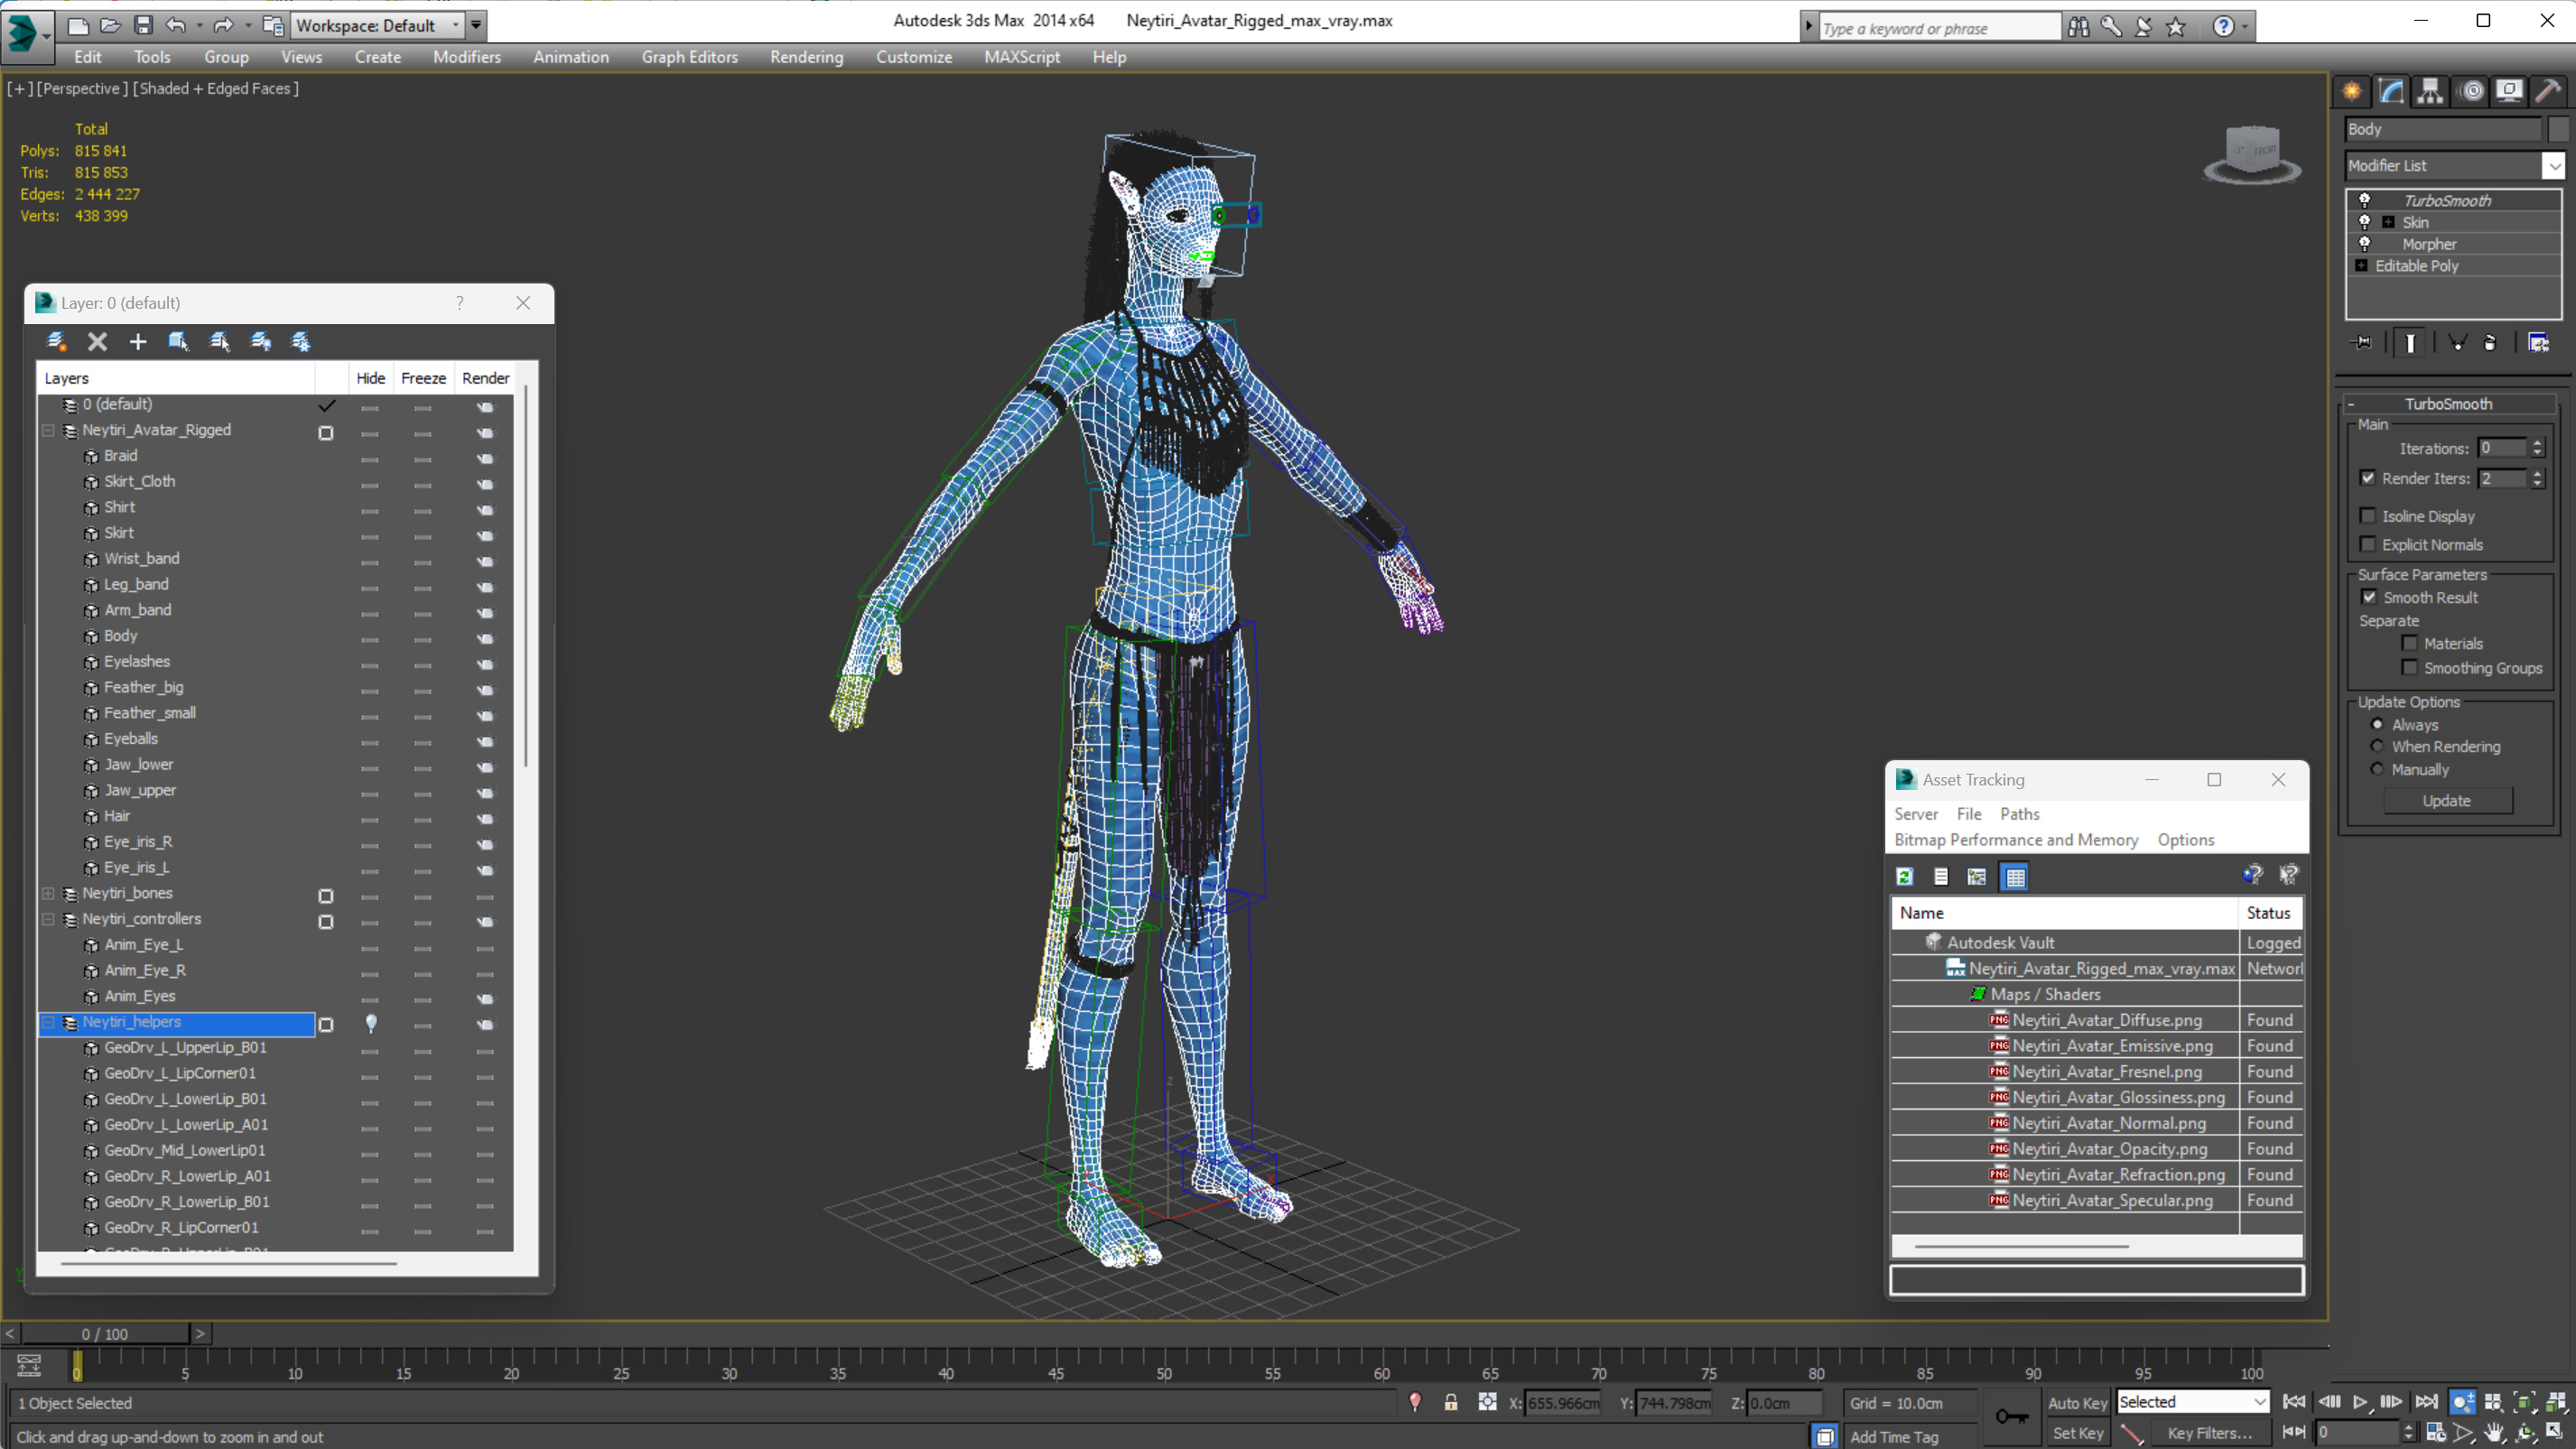The height and width of the screenshot is (1449, 2576).
Task: Collapse the Neytiri_helpers layer
Action: 48,1022
